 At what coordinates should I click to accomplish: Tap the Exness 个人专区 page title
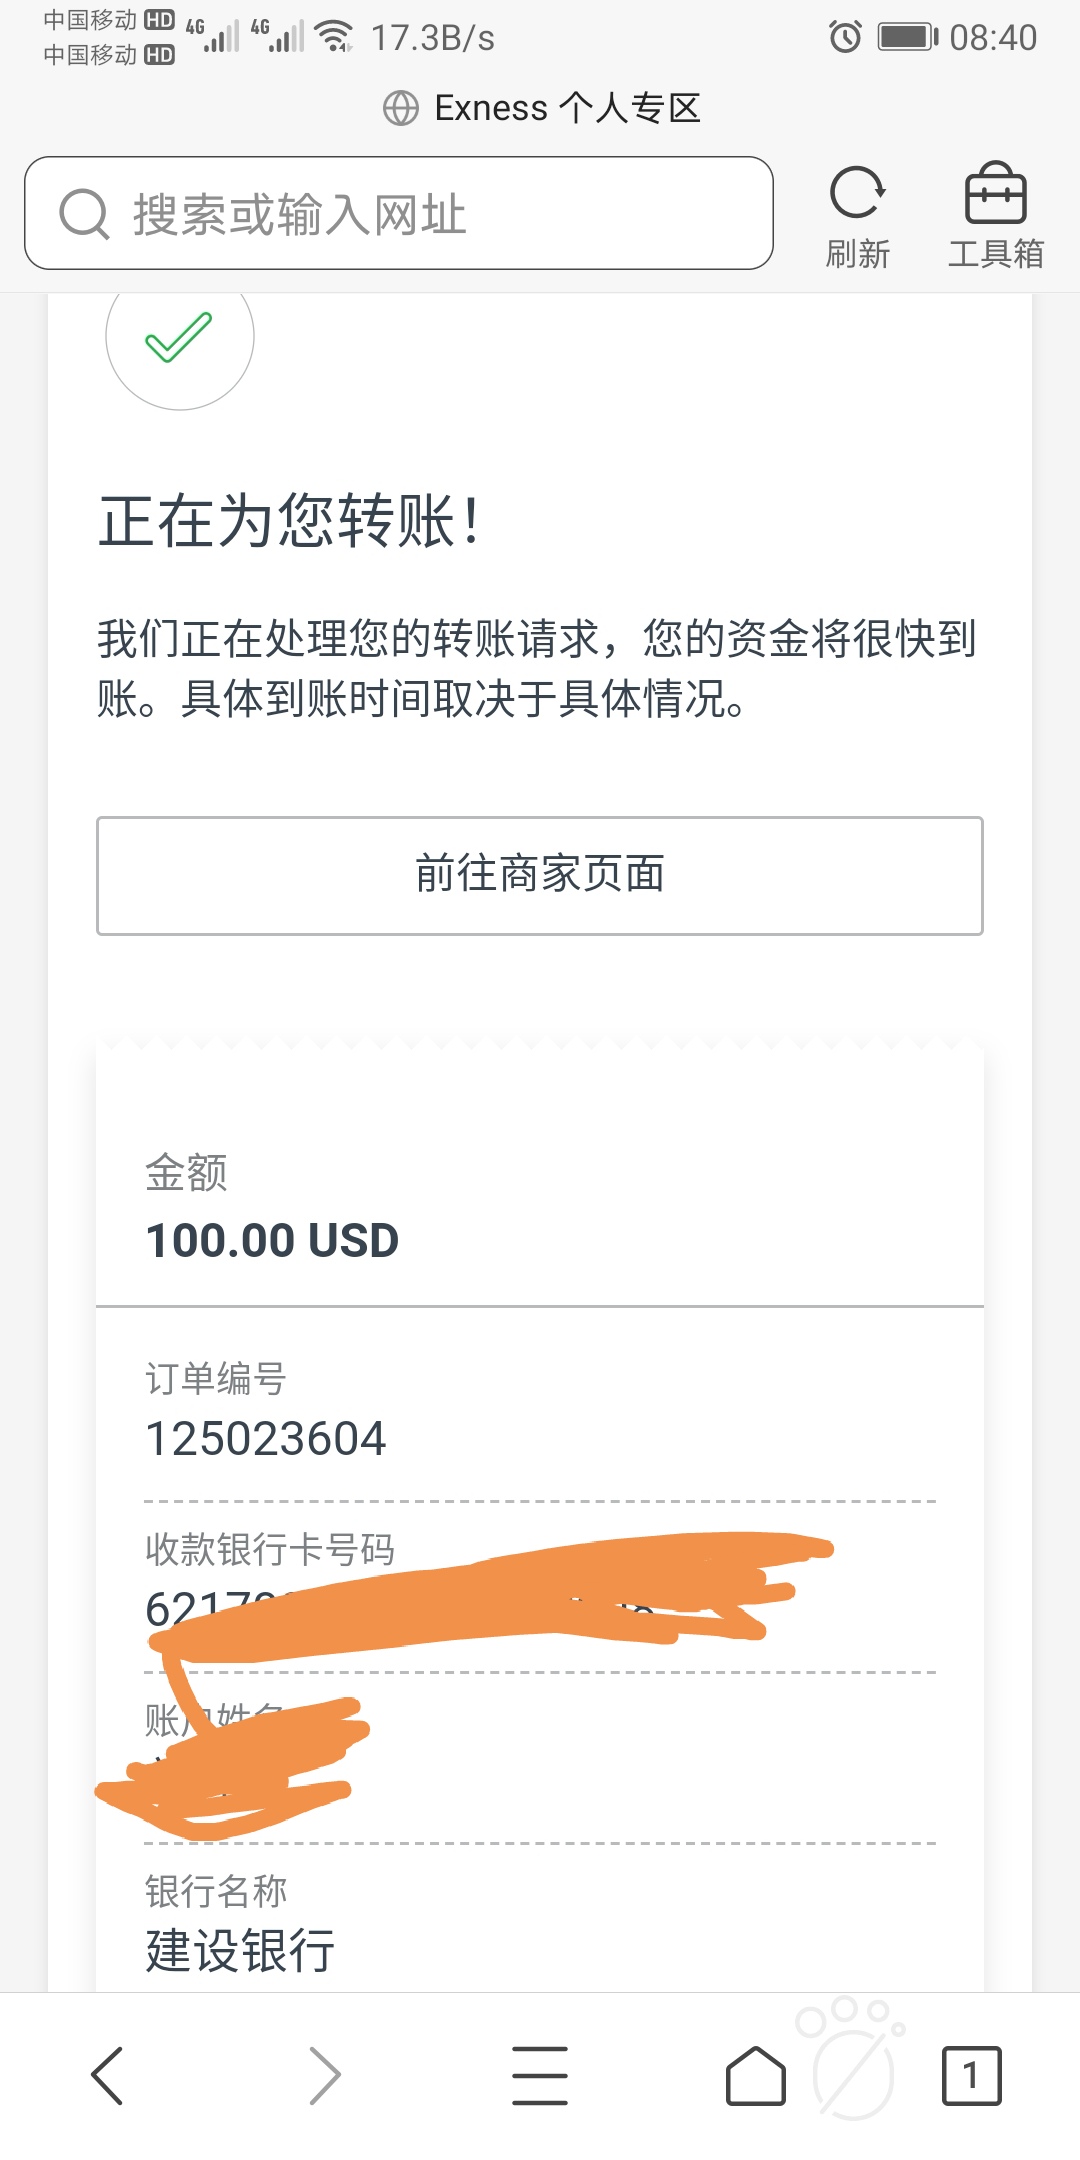[567, 108]
